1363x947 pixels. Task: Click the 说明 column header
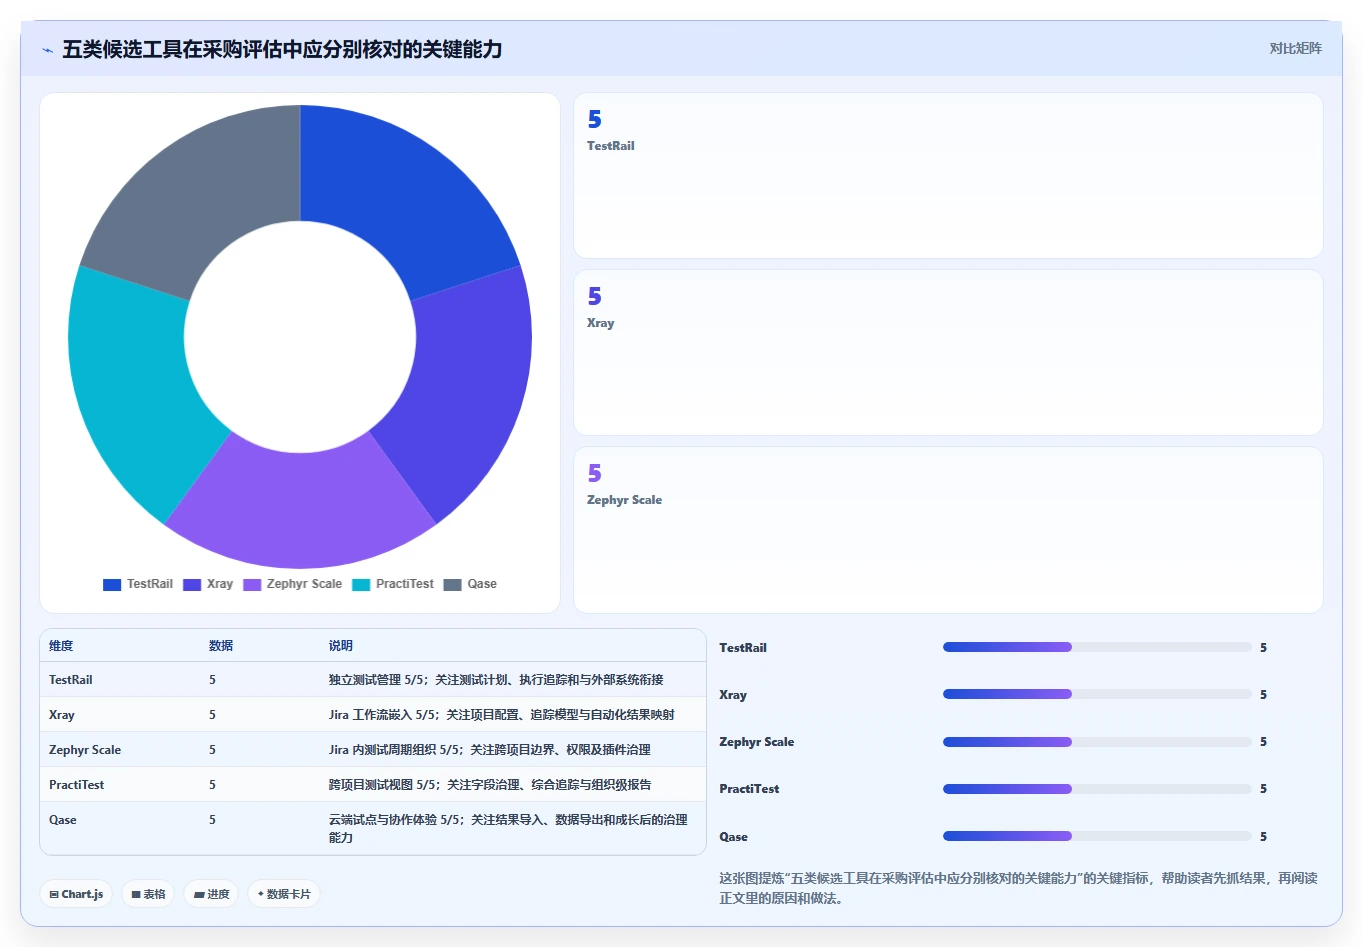[x=341, y=646]
